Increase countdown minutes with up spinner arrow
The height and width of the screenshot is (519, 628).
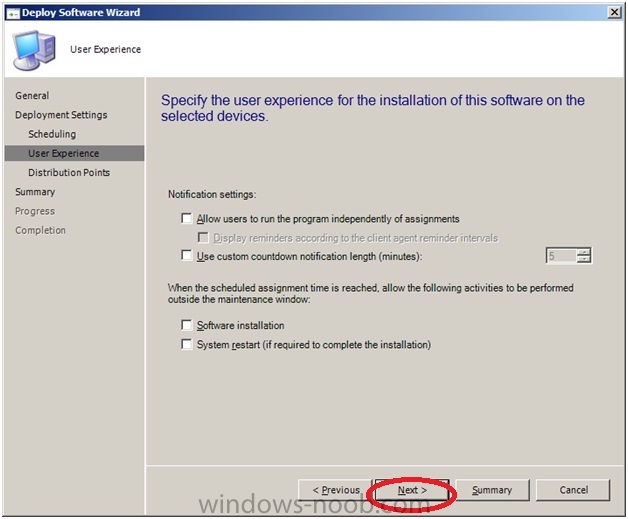[584, 252]
